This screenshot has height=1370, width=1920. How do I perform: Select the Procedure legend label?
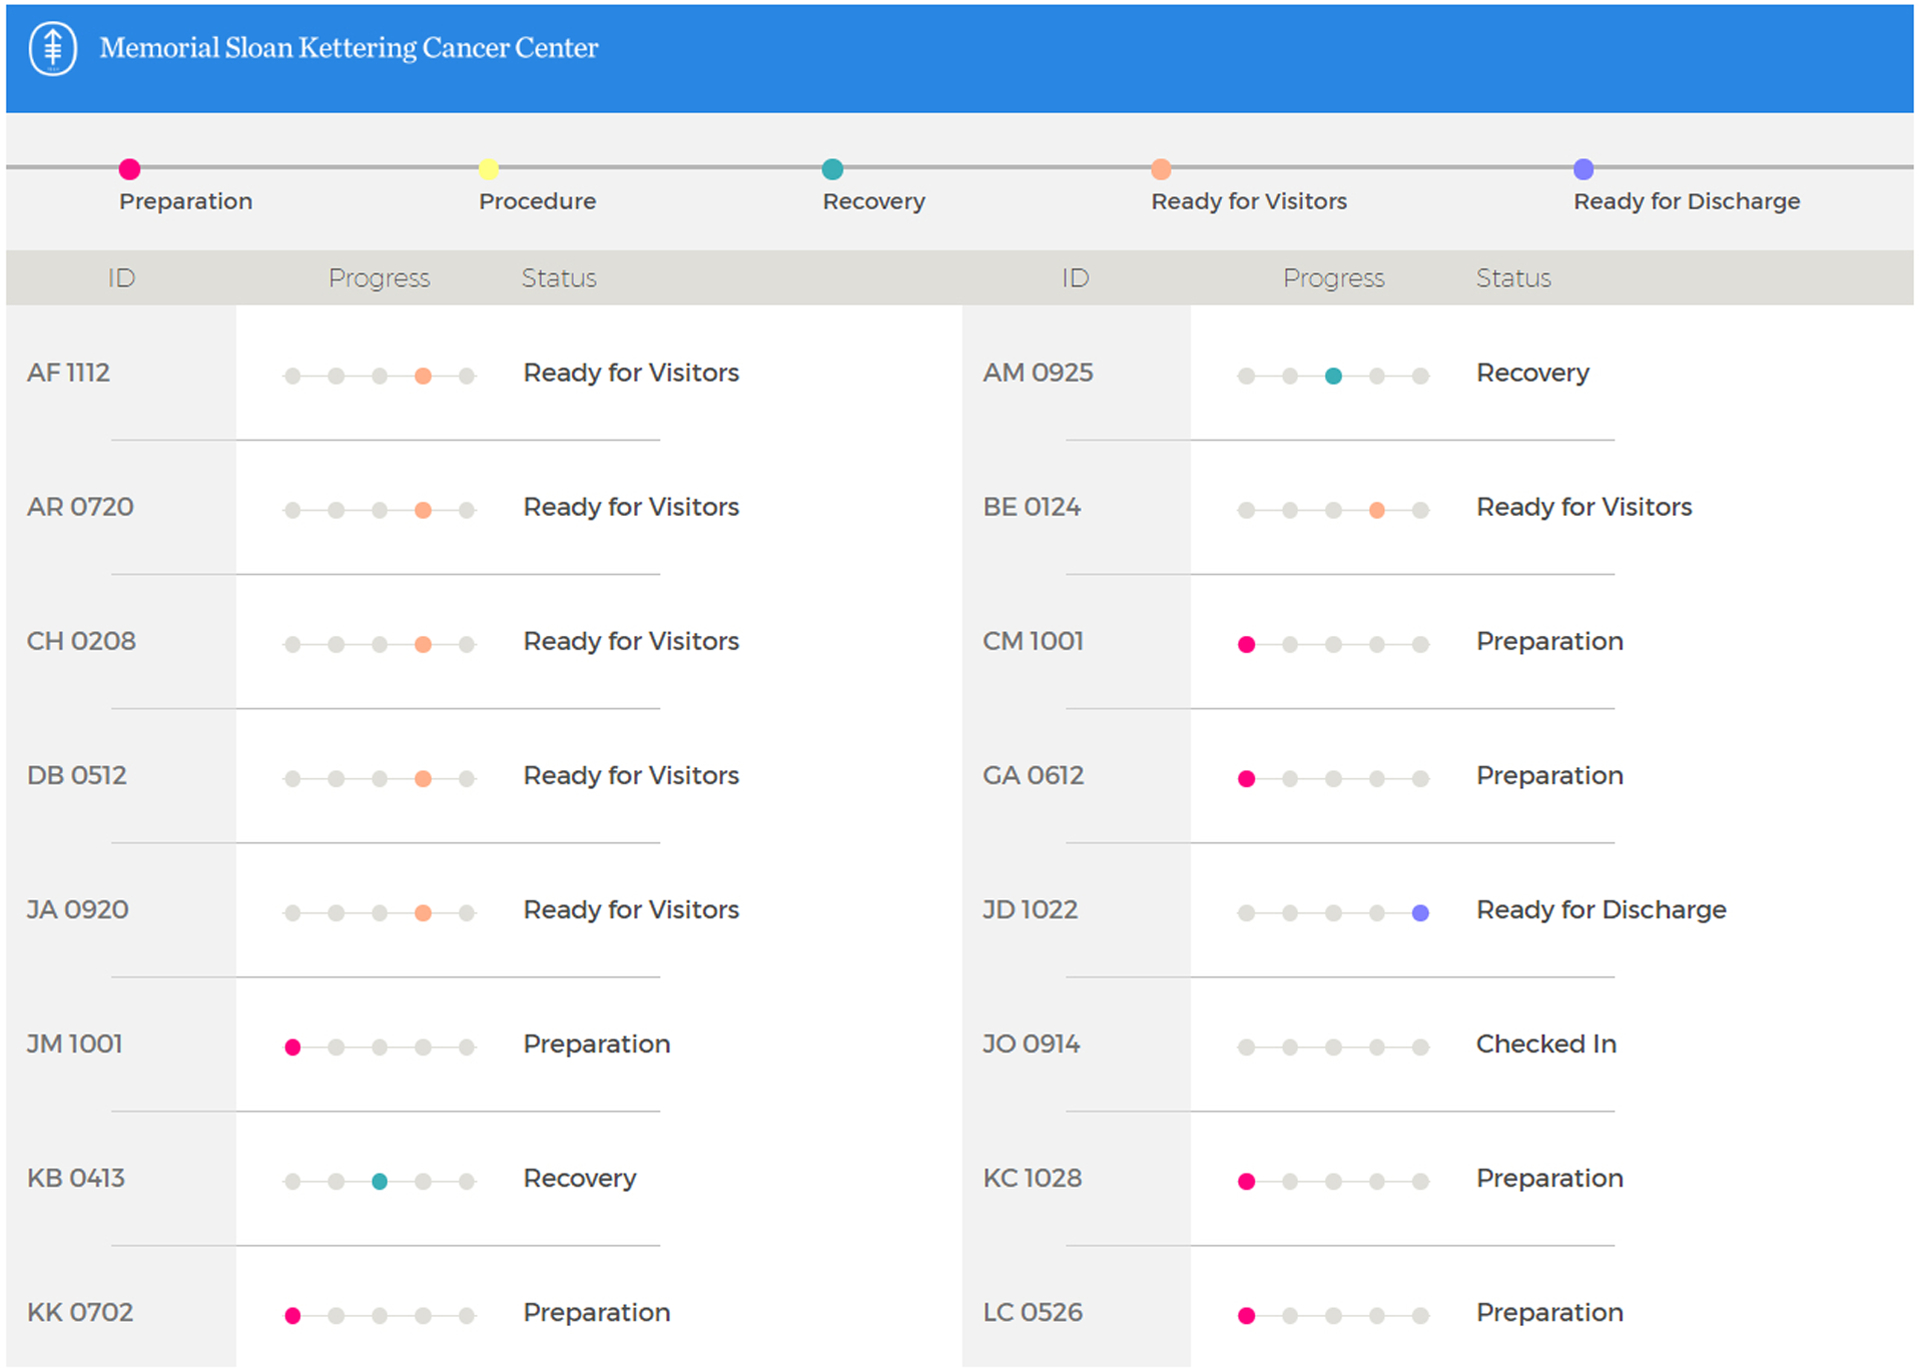coord(537,201)
